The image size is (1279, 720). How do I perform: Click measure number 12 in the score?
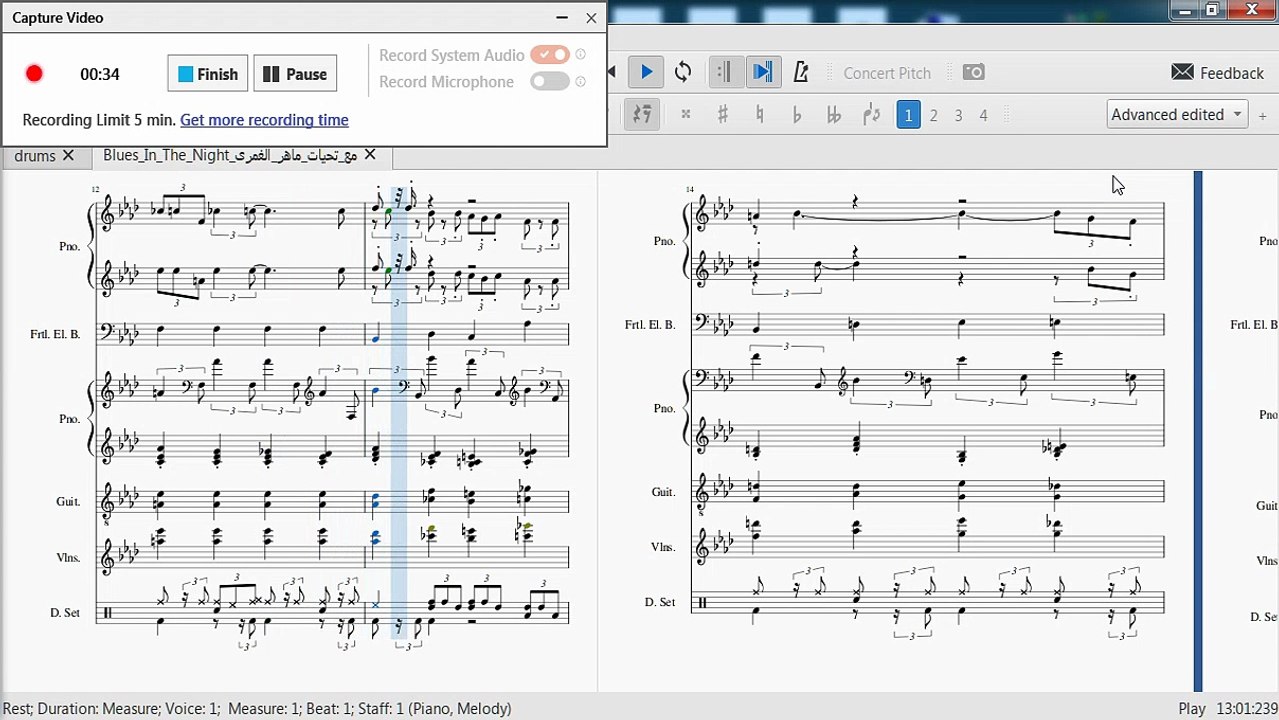(x=95, y=189)
